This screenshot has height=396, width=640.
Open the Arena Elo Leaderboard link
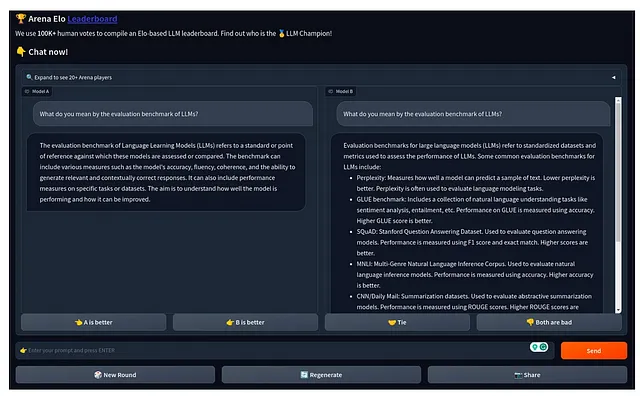[92, 19]
